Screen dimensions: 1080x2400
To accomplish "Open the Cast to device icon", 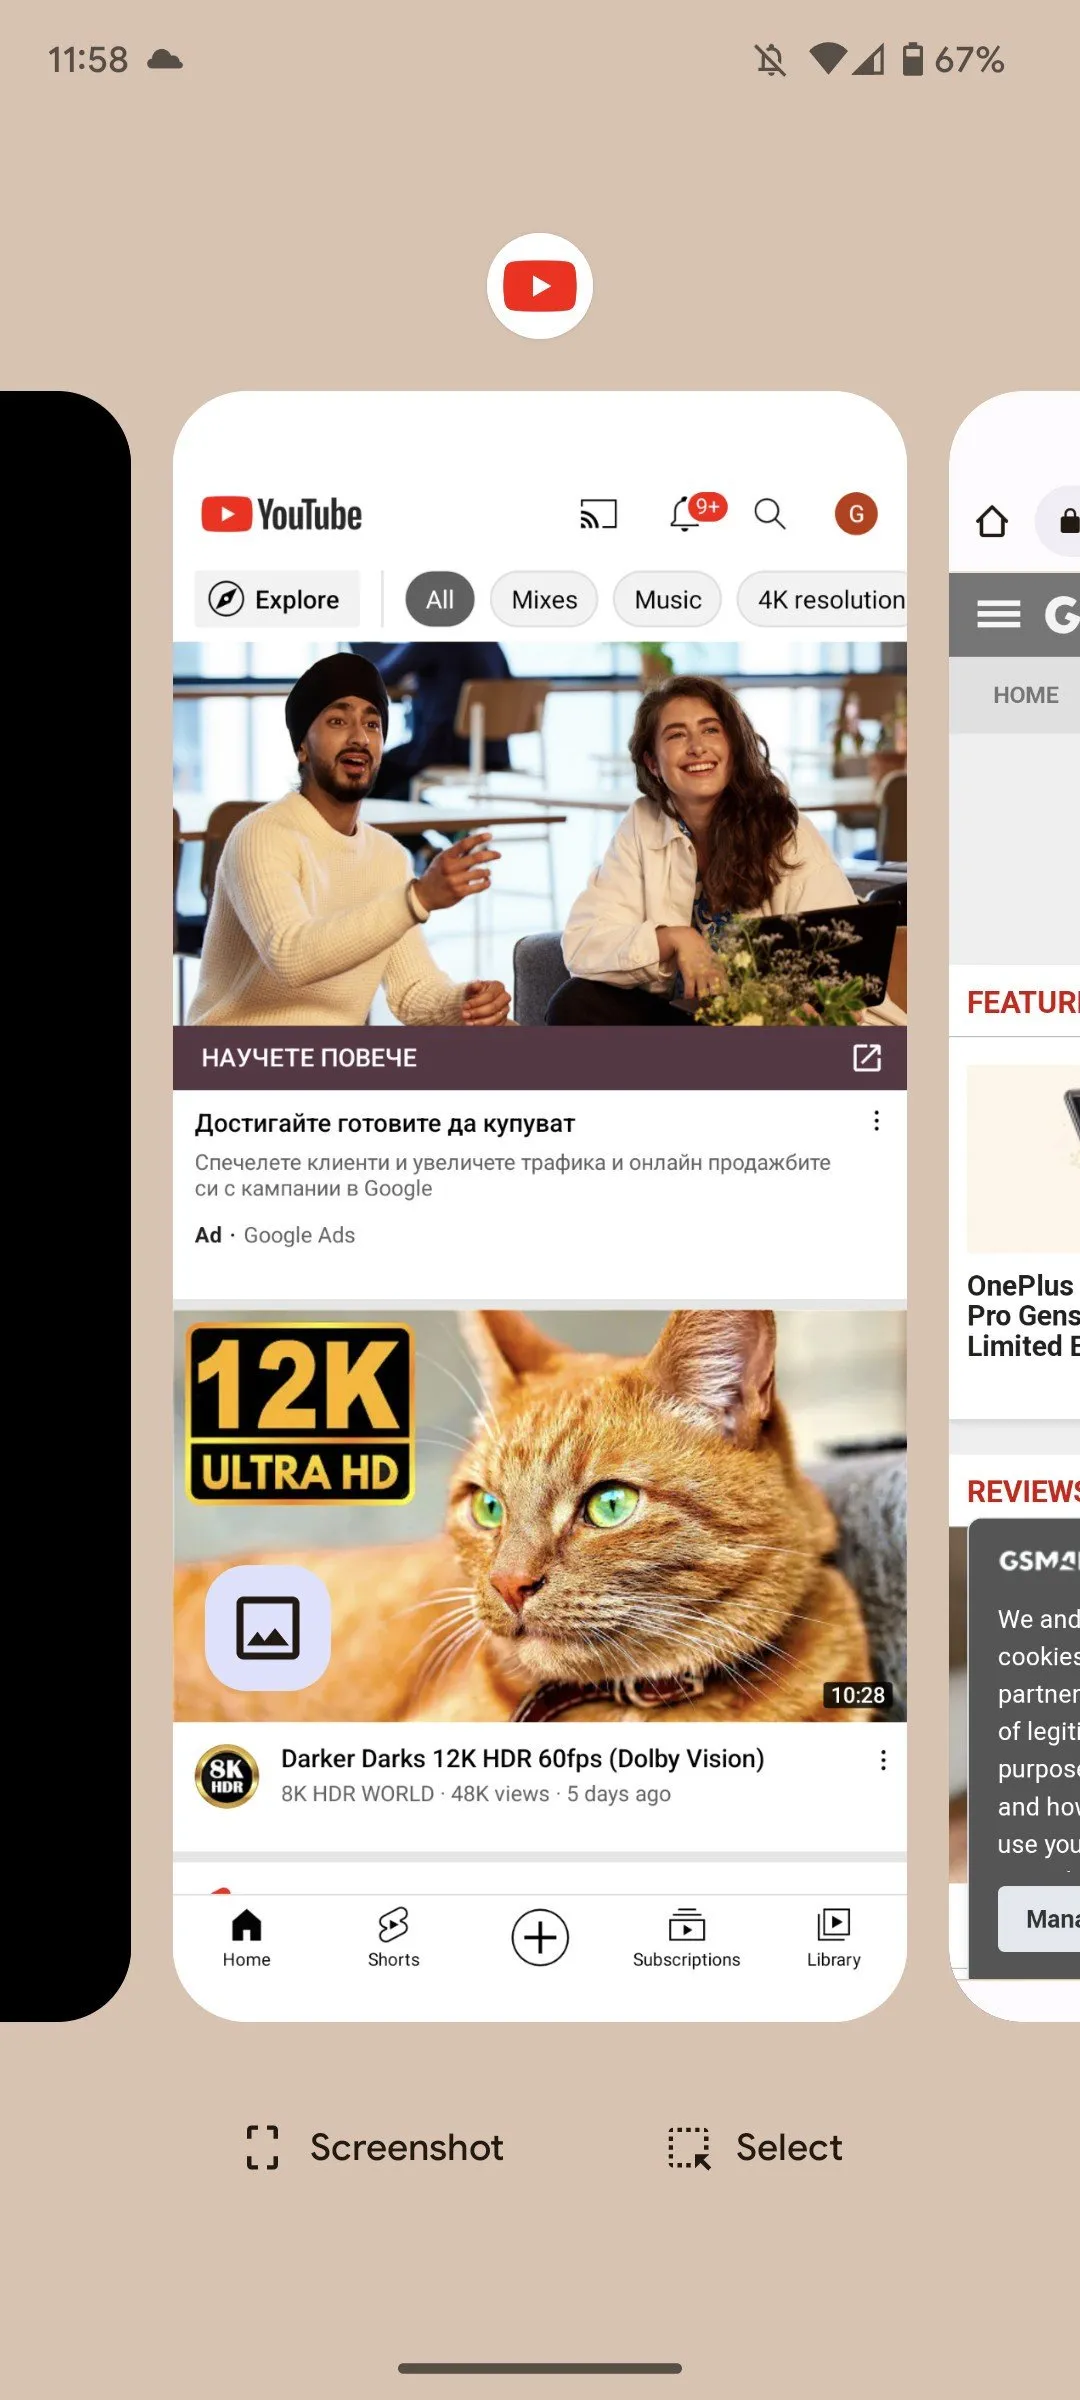I will coord(598,514).
